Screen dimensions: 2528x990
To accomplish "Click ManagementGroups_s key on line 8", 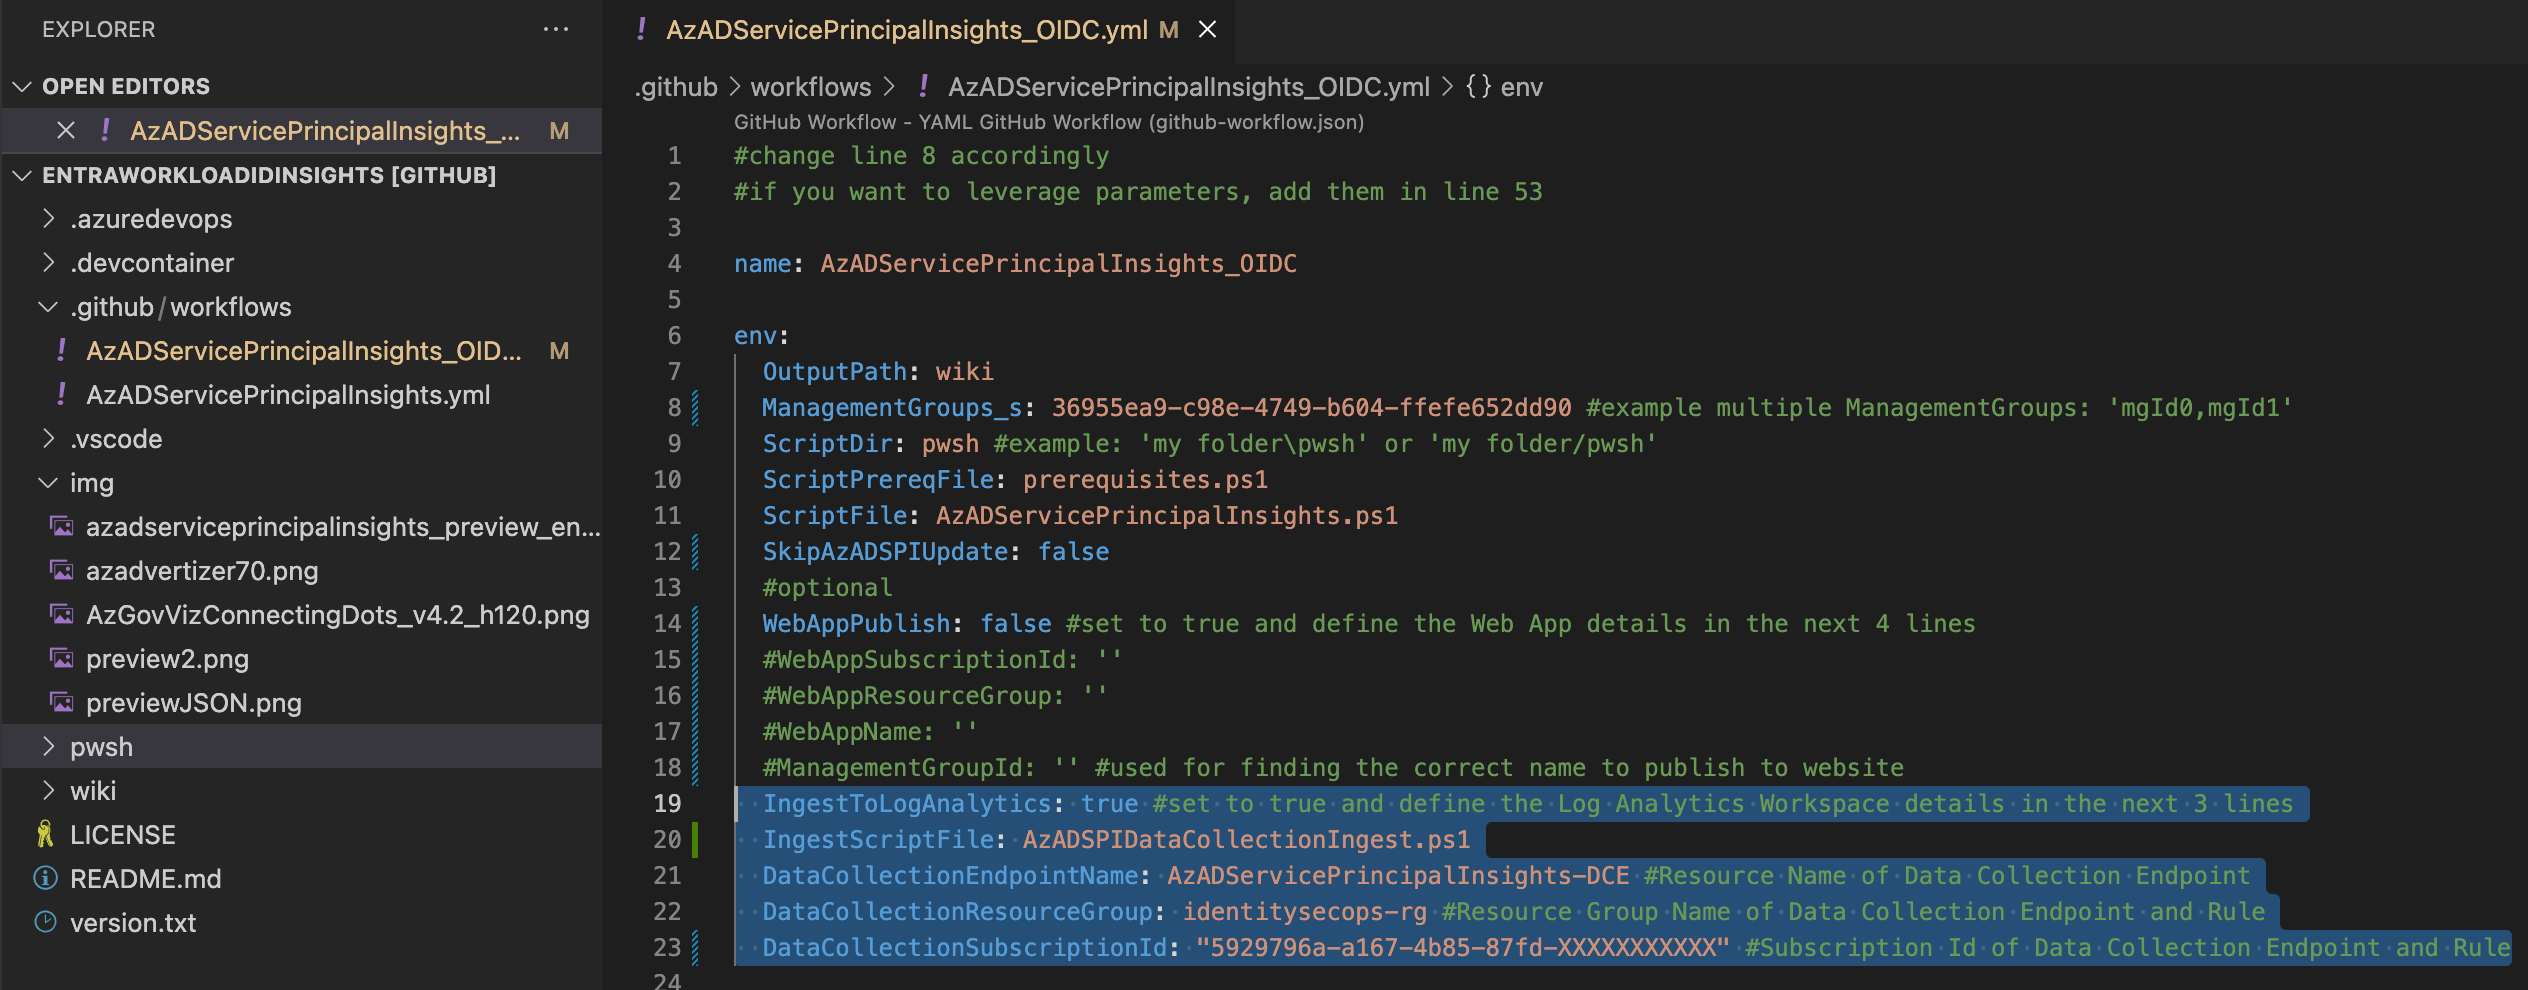I will 892,408.
